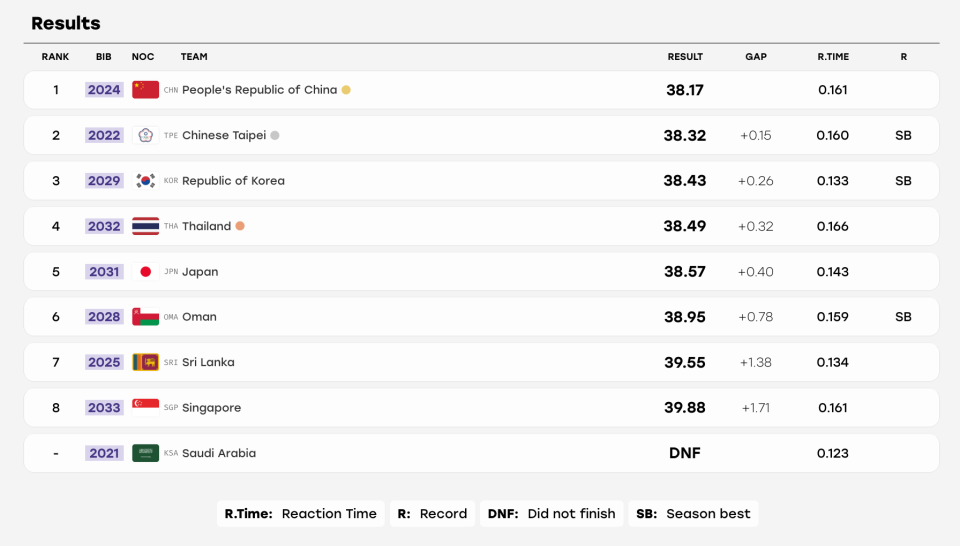Click result time 38.43
Screen dimensions: 960x546
click(x=685, y=181)
